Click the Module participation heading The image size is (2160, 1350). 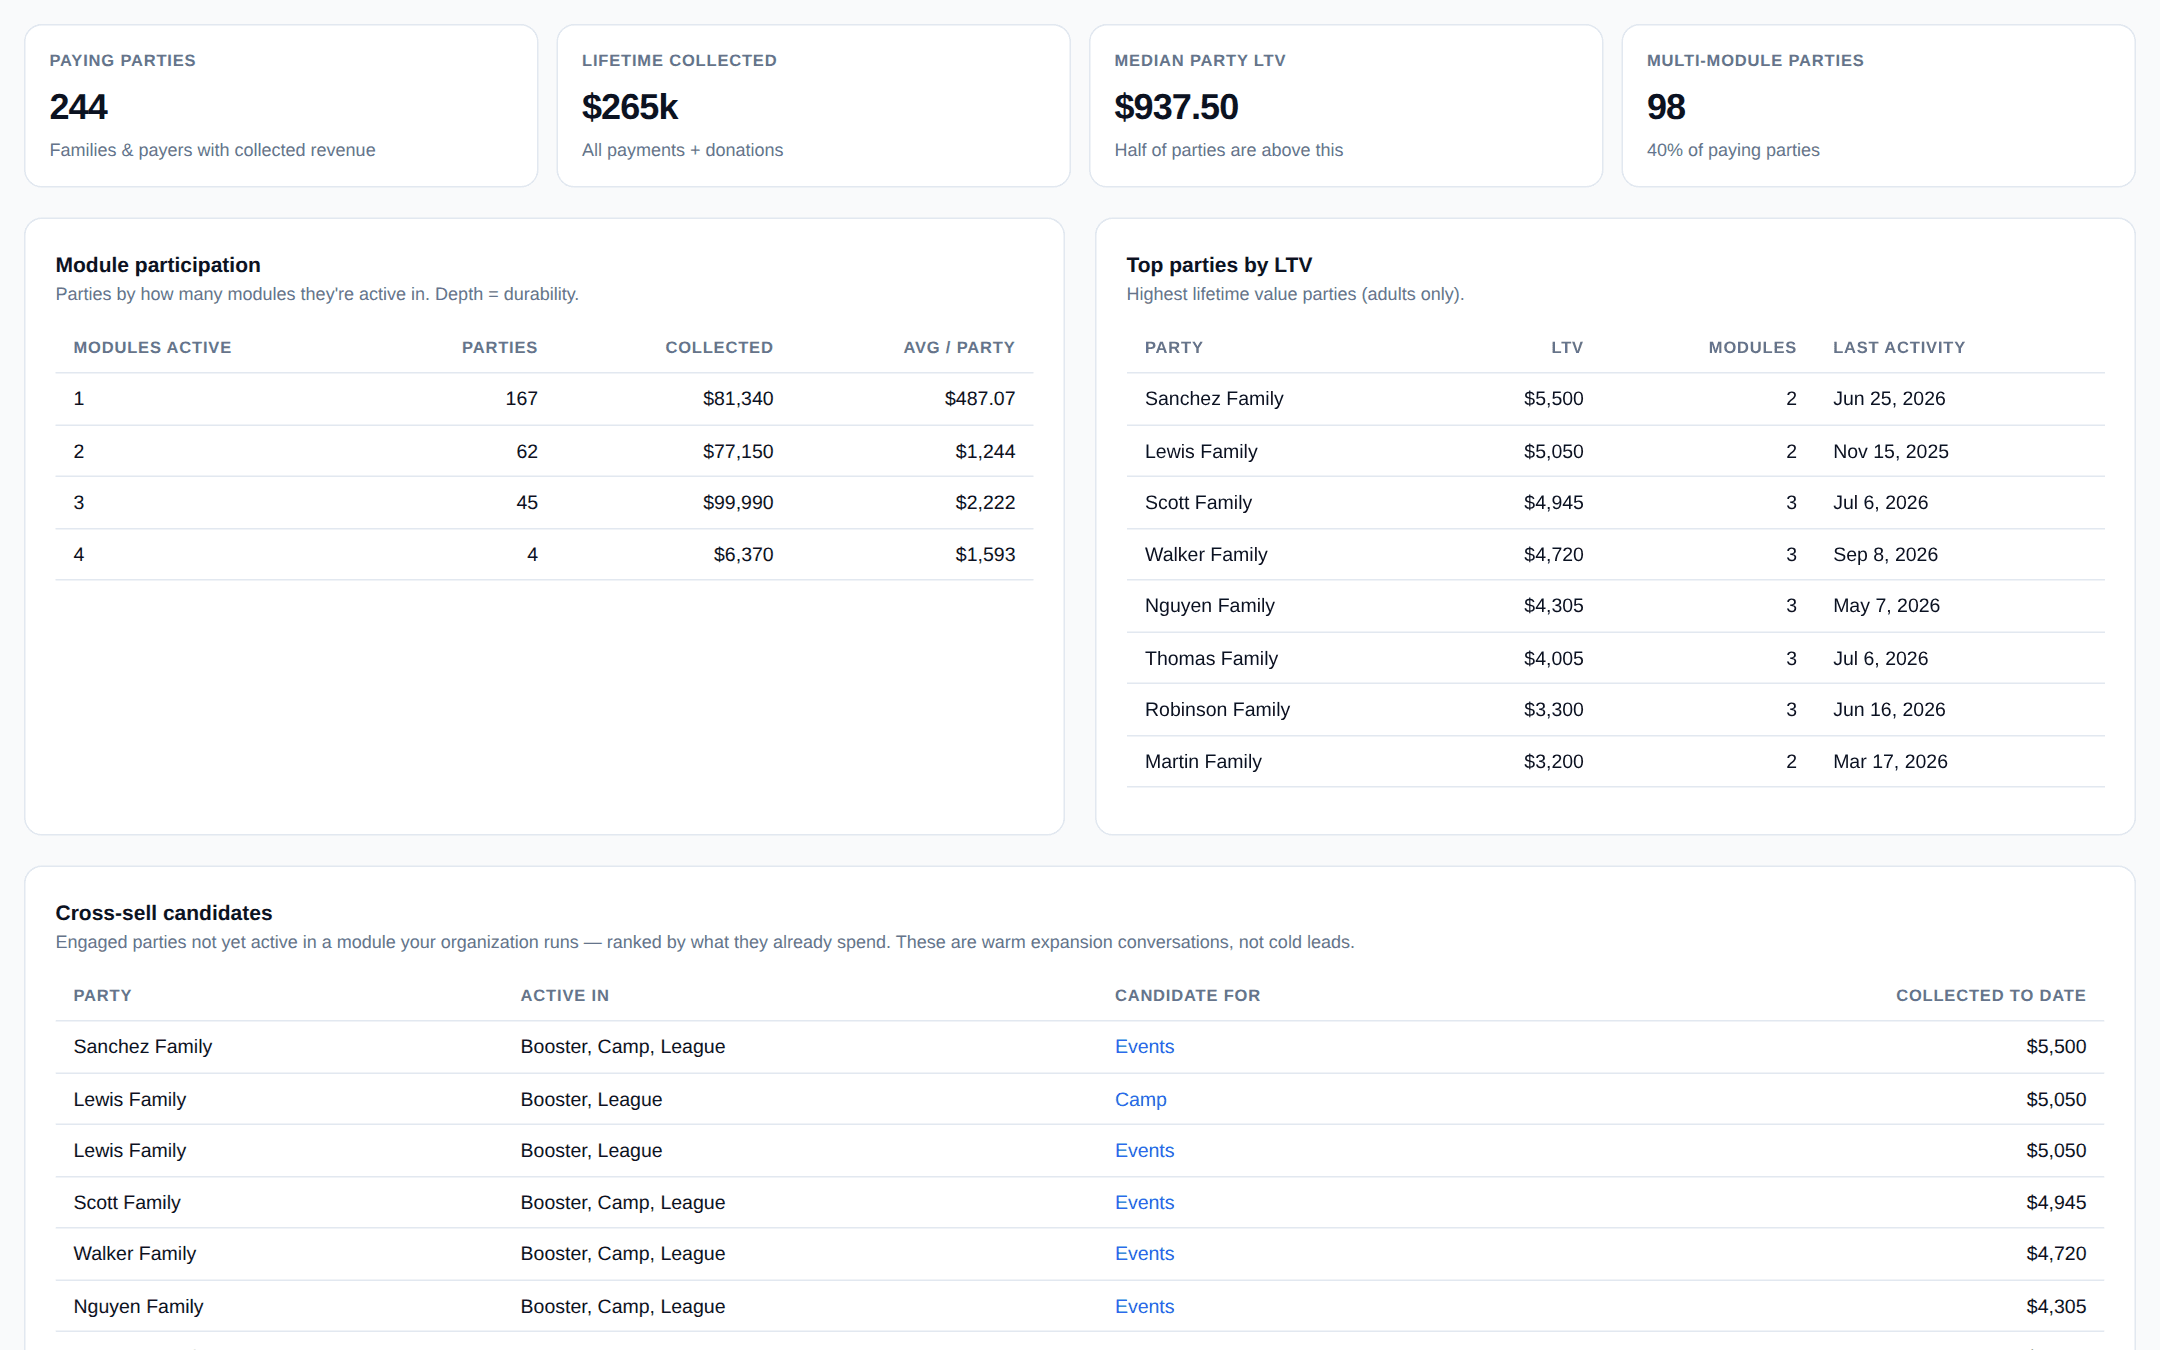click(x=158, y=265)
